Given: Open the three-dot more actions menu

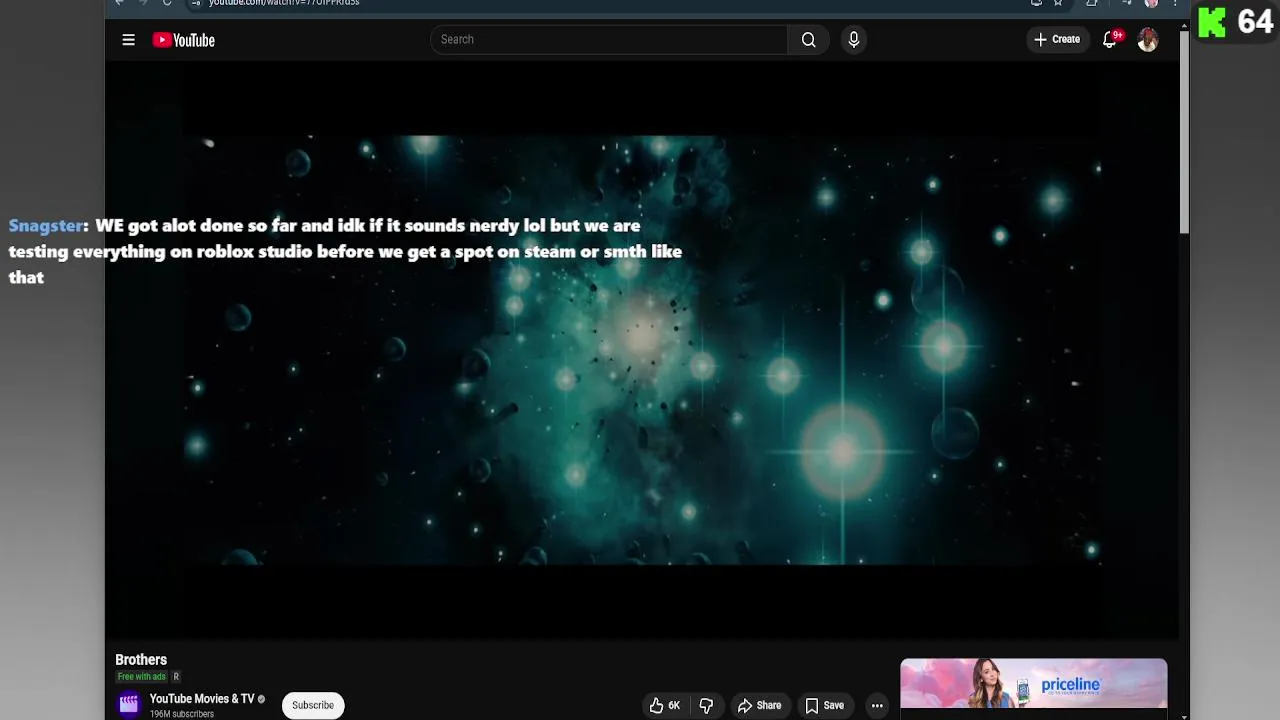Looking at the screenshot, I should pos(877,705).
